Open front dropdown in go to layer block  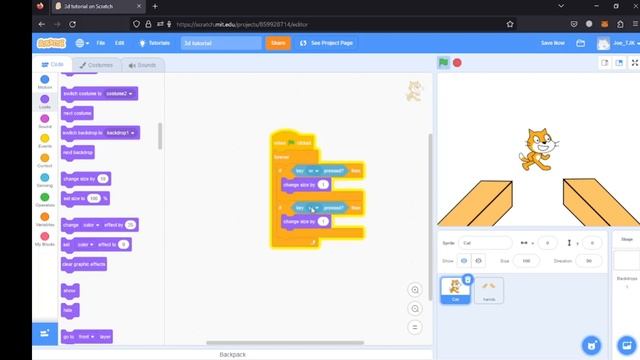(87, 337)
